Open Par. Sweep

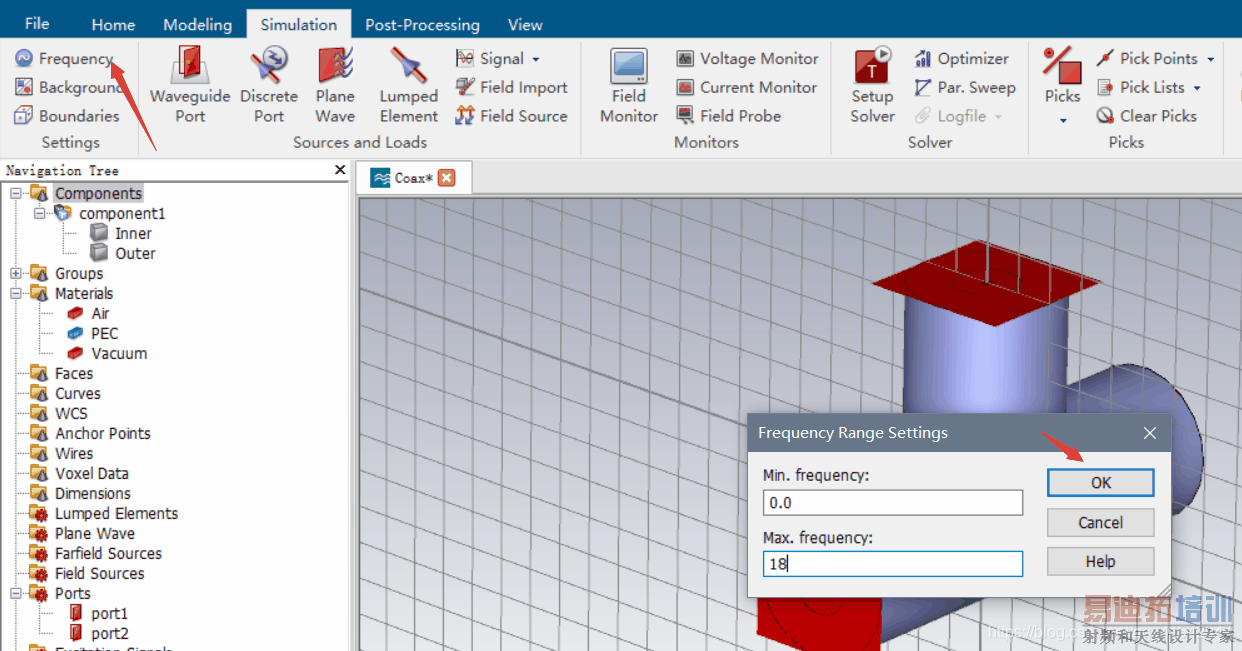tap(965, 87)
